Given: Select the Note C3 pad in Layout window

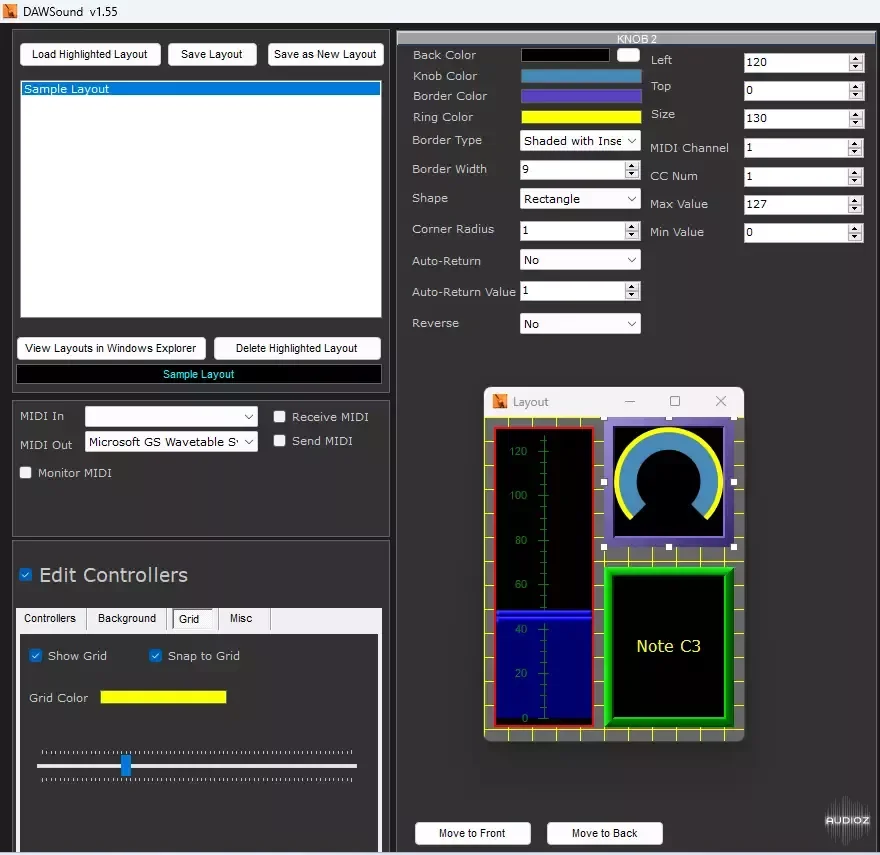Looking at the screenshot, I should 668,646.
